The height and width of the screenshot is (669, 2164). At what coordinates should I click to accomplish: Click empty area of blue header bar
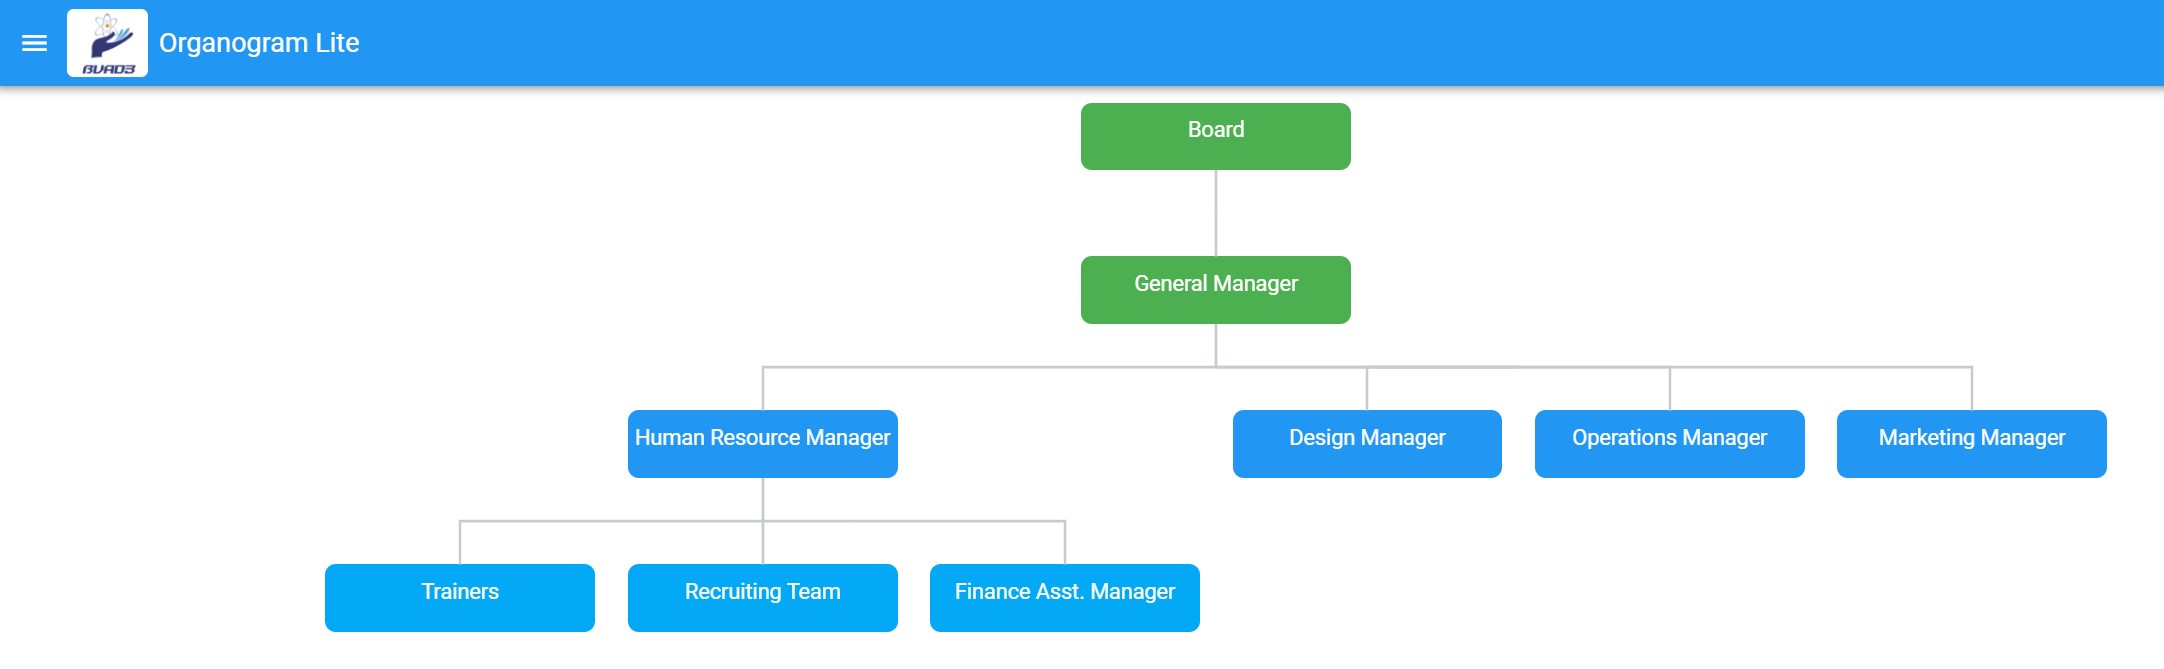(x=1200, y=43)
